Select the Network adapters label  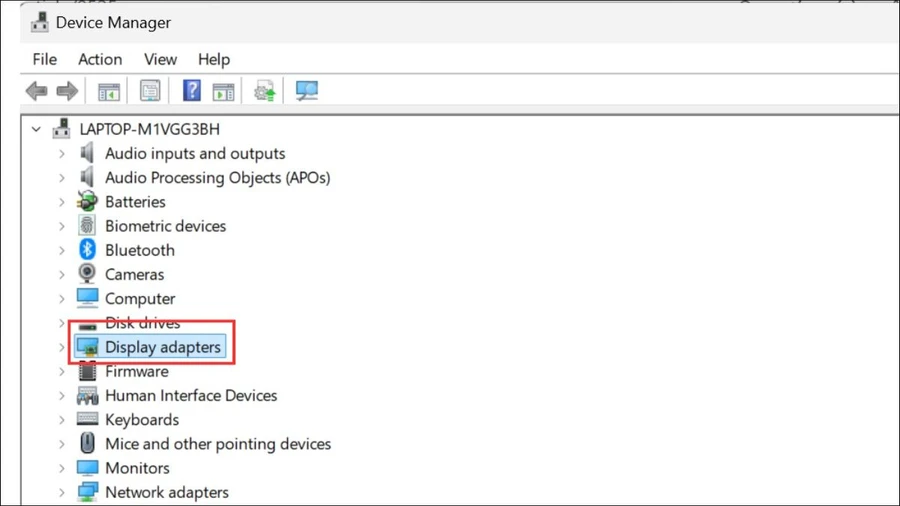click(x=166, y=492)
